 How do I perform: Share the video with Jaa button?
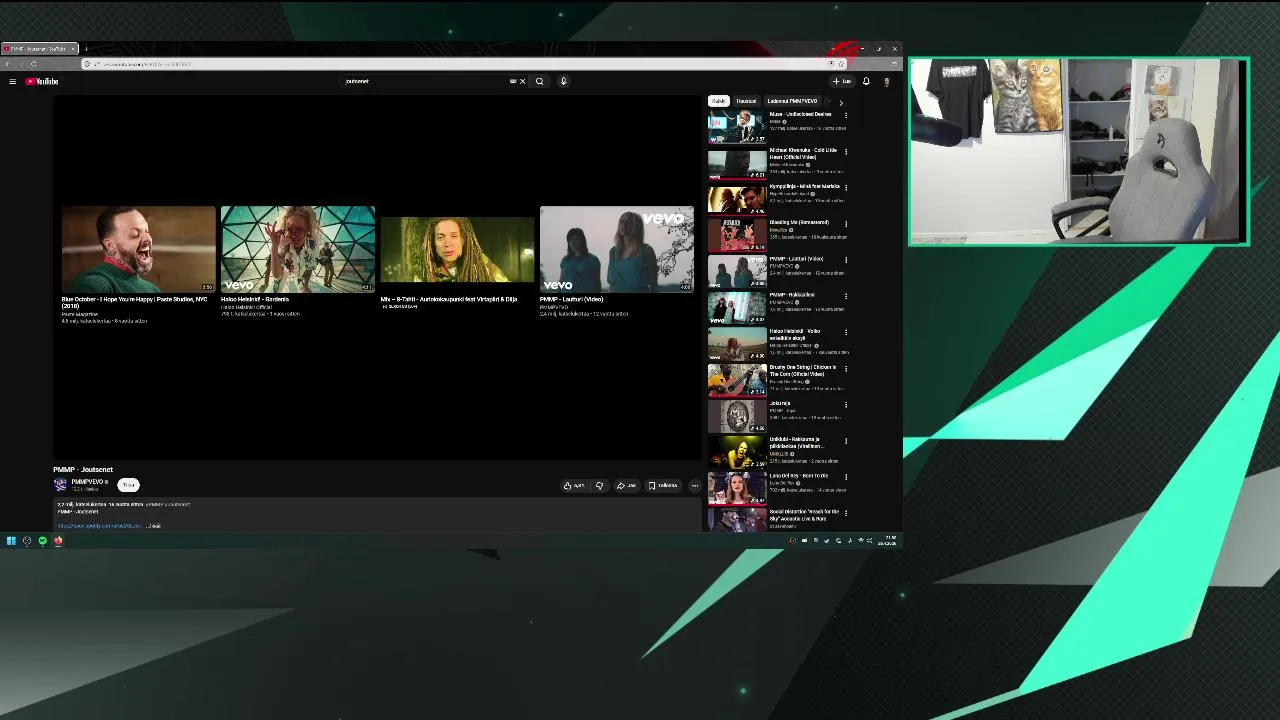627,486
